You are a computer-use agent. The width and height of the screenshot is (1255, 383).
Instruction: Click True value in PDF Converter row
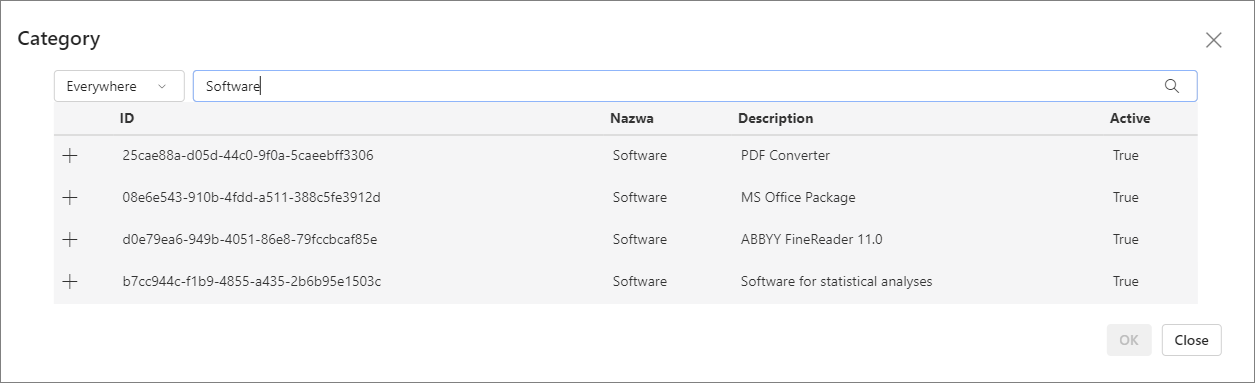(1126, 155)
